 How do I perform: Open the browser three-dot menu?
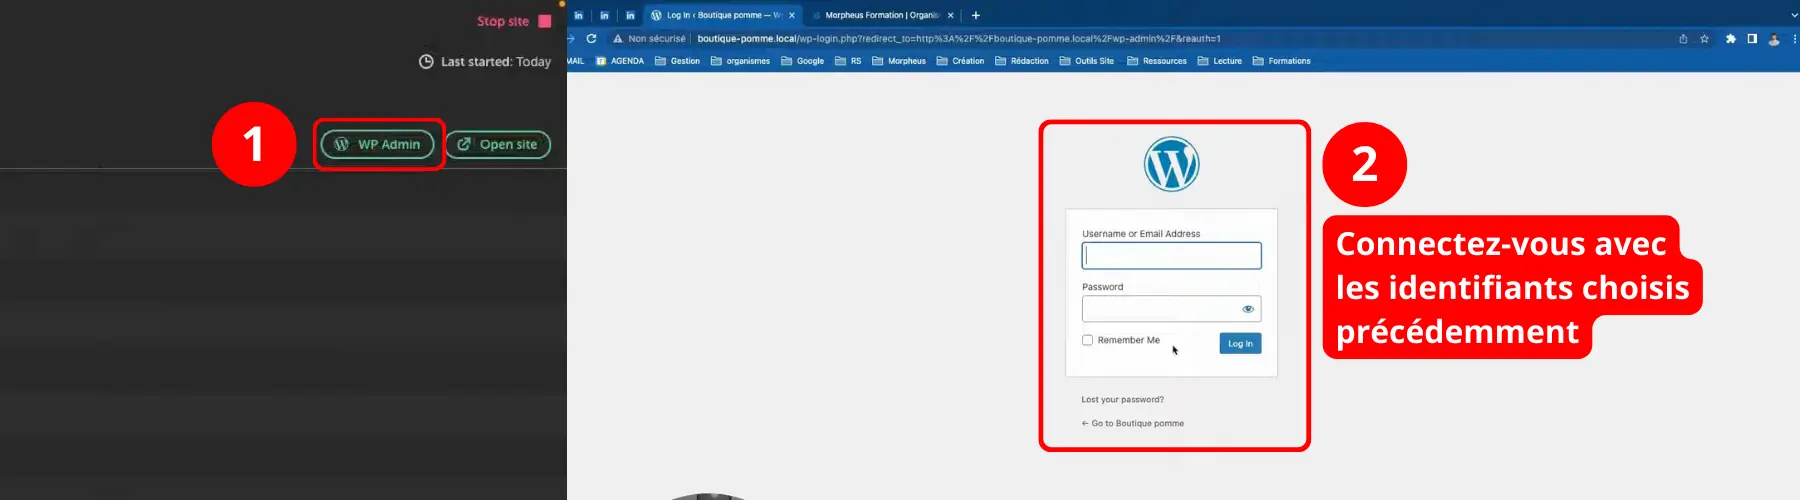pos(1796,38)
